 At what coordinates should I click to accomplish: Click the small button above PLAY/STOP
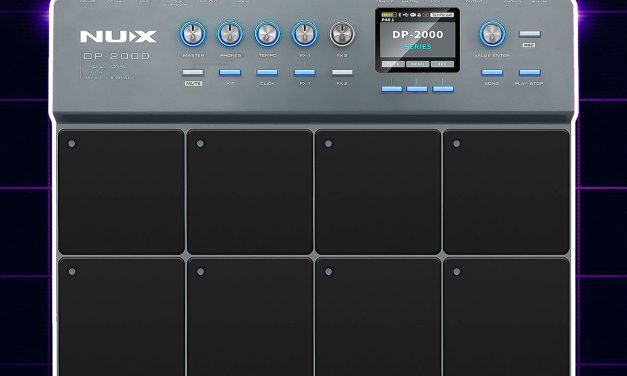point(529,34)
